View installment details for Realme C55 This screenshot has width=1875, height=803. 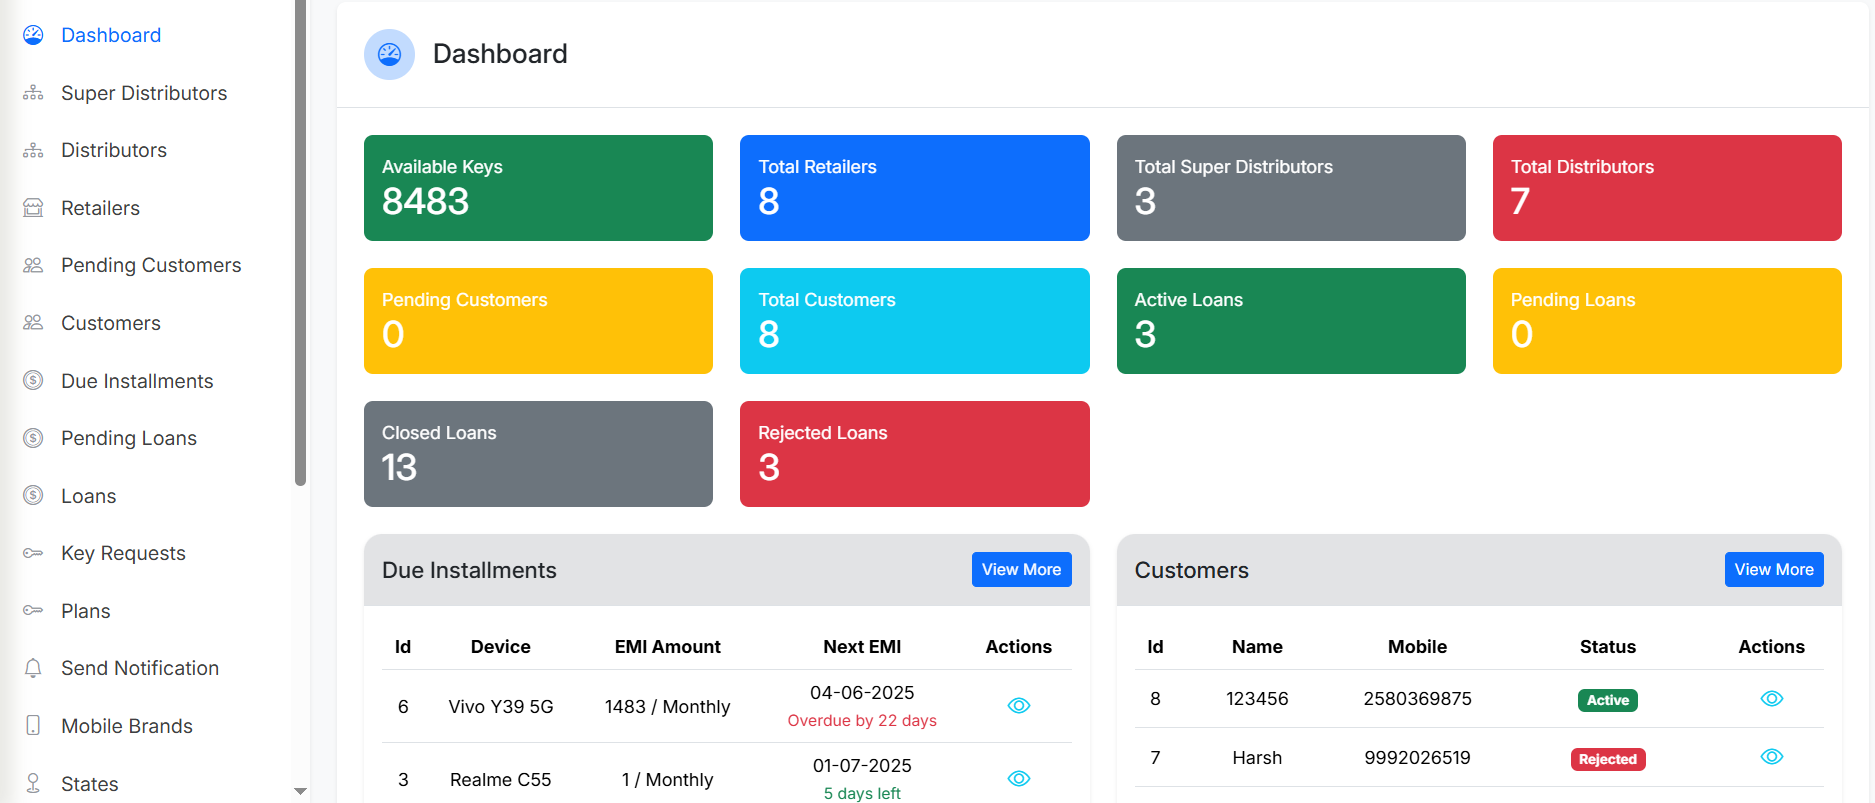click(1019, 779)
